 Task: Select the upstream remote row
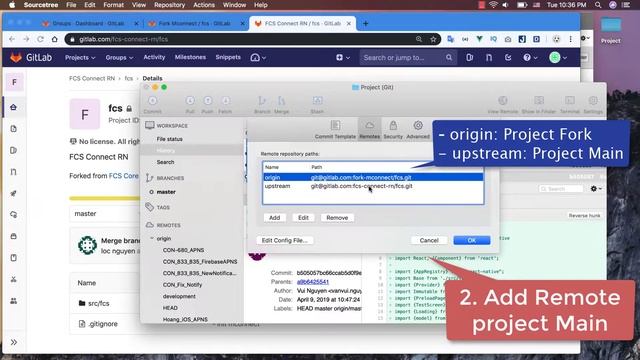point(373,186)
